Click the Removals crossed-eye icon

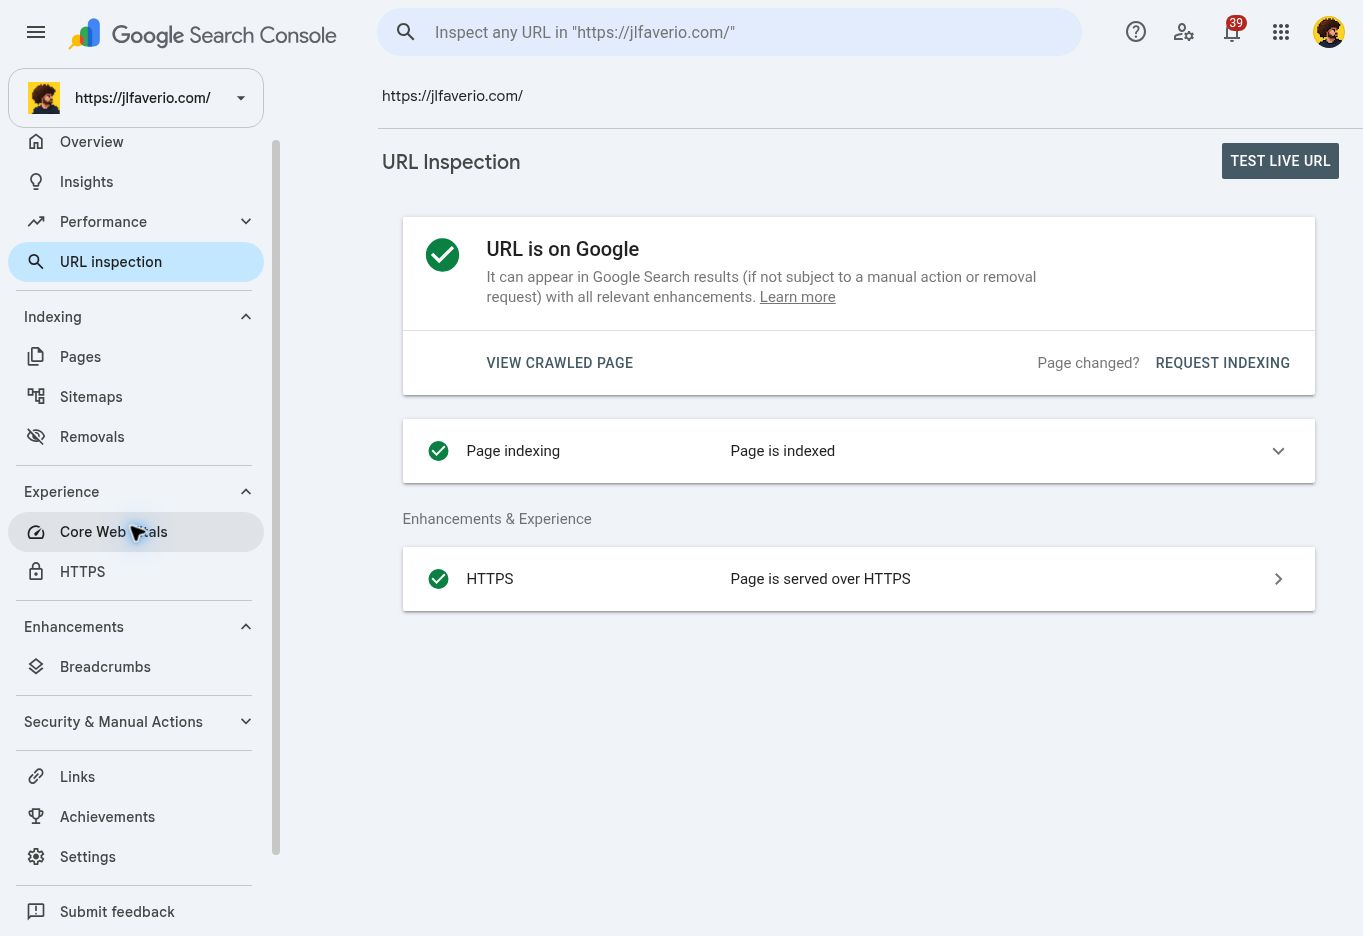point(36,437)
